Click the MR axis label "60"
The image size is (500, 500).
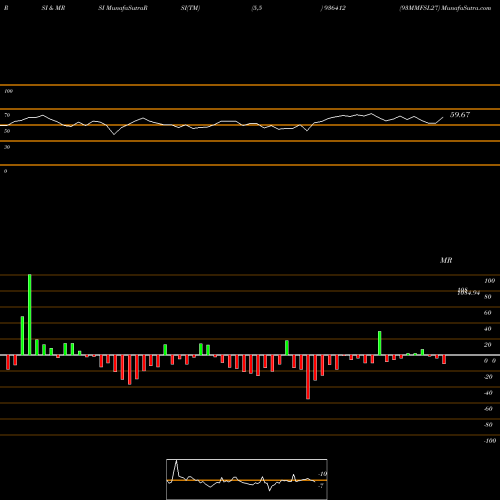(487, 313)
